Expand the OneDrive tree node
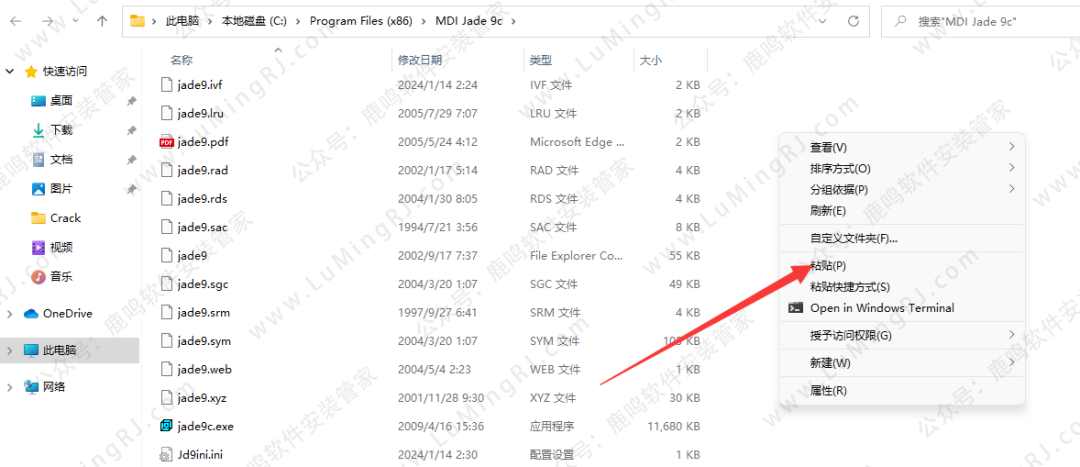Image resolution: width=1080 pixels, height=467 pixels. (x=10, y=314)
